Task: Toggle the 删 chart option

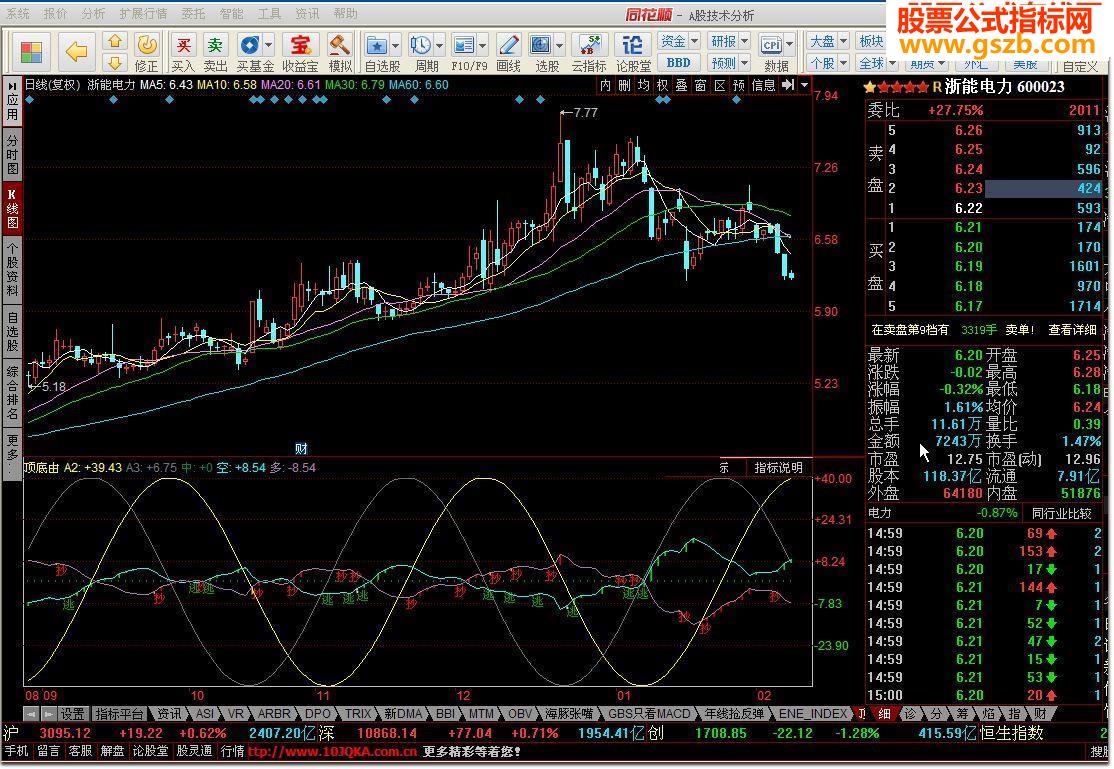Action: 624,85
